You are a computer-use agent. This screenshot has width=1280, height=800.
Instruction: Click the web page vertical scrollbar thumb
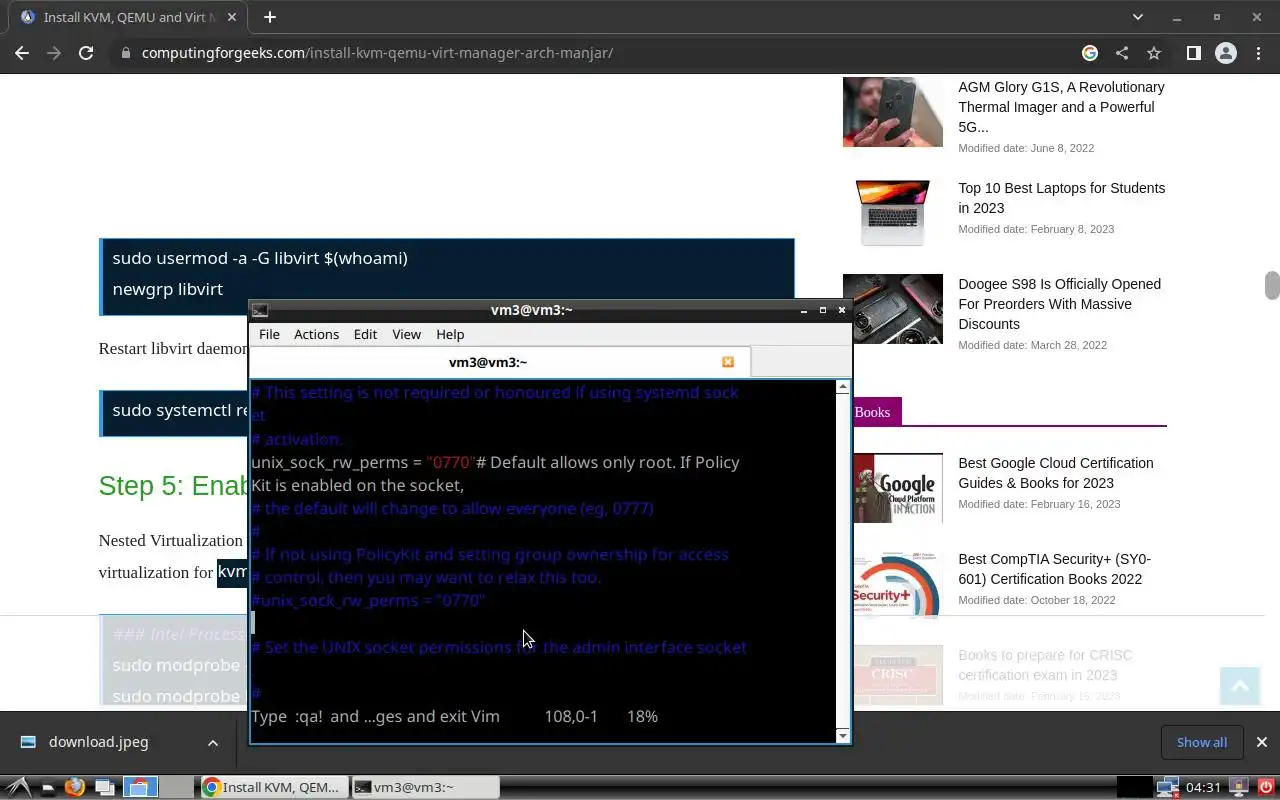[x=1272, y=285]
